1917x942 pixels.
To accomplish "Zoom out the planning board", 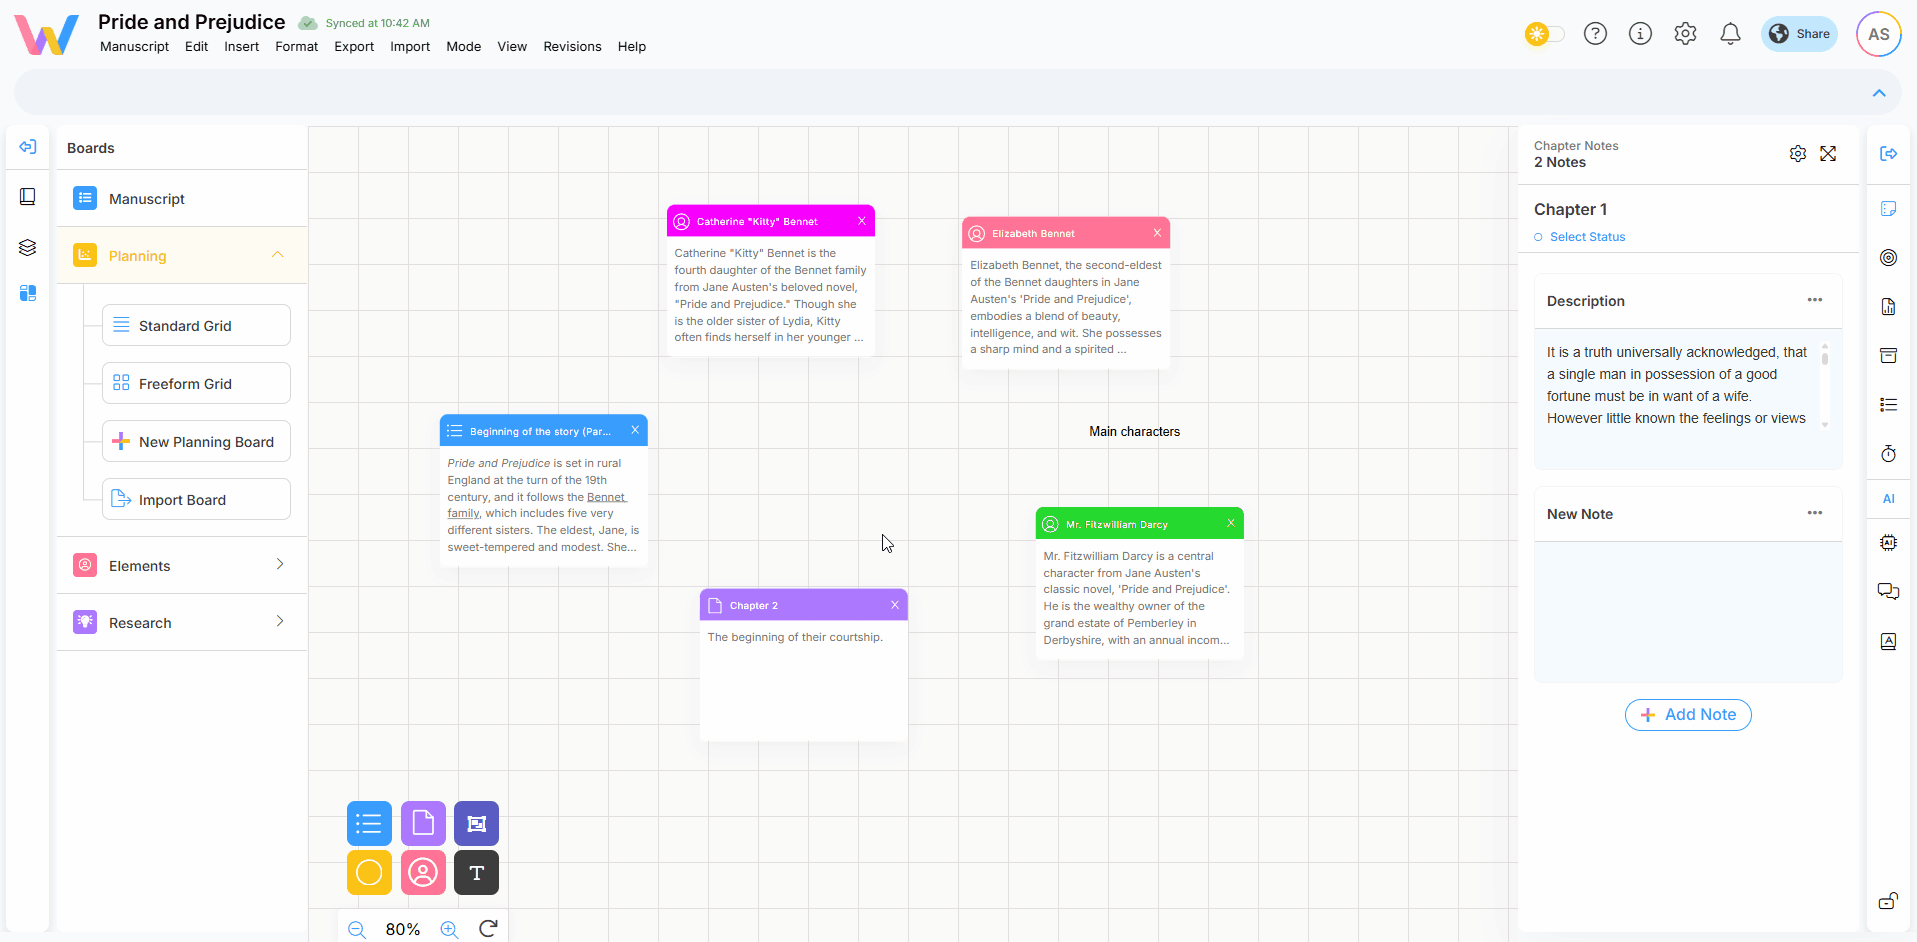I will point(357,929).
